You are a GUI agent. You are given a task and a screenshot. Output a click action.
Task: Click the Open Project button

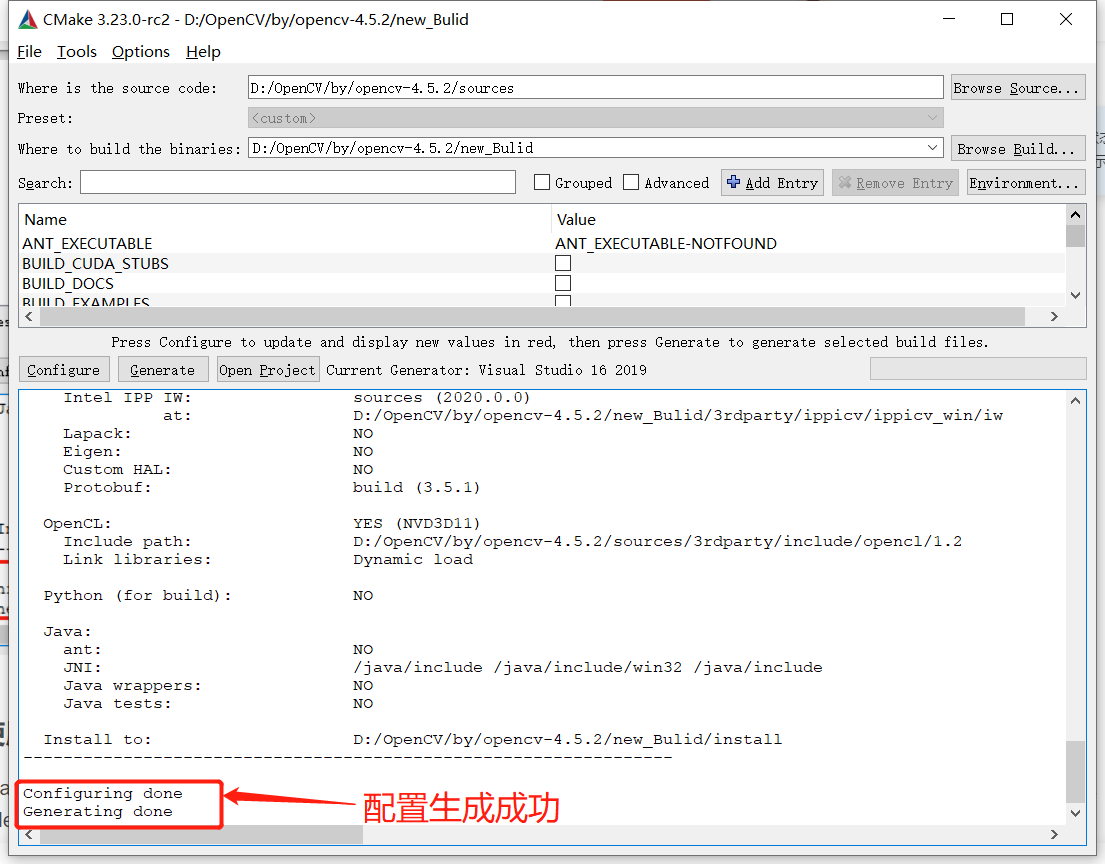(267, 370)
